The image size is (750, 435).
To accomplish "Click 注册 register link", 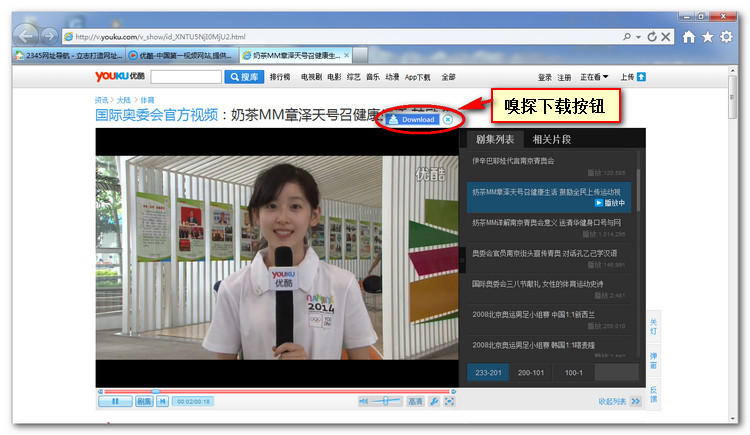I will (564, 77).
